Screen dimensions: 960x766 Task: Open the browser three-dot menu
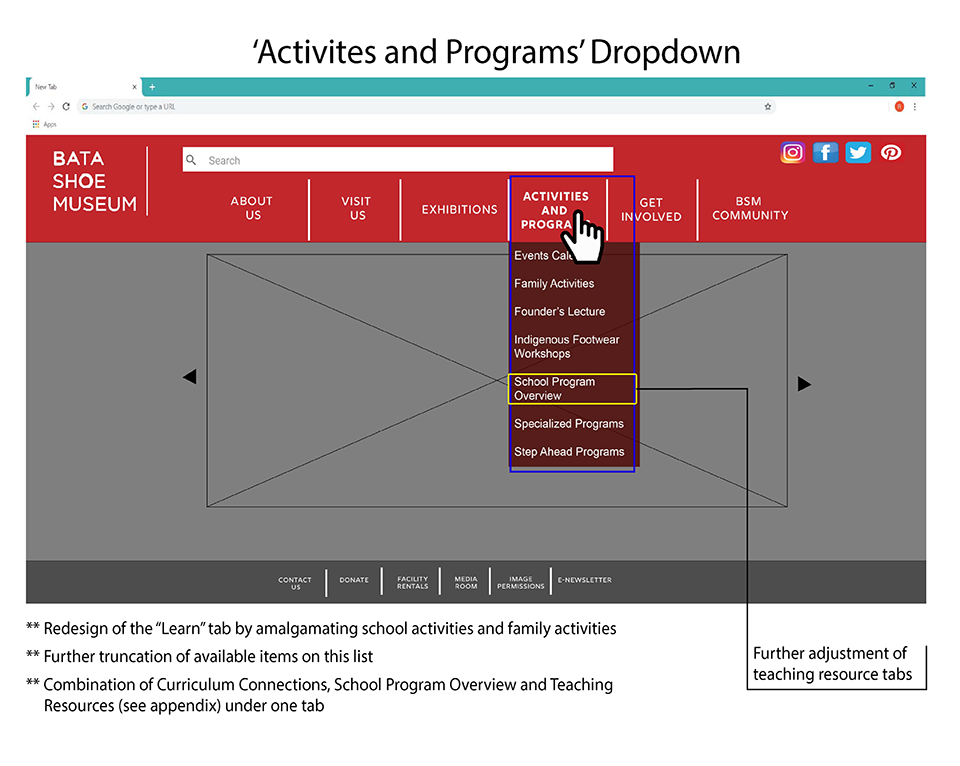click(915, 107)
